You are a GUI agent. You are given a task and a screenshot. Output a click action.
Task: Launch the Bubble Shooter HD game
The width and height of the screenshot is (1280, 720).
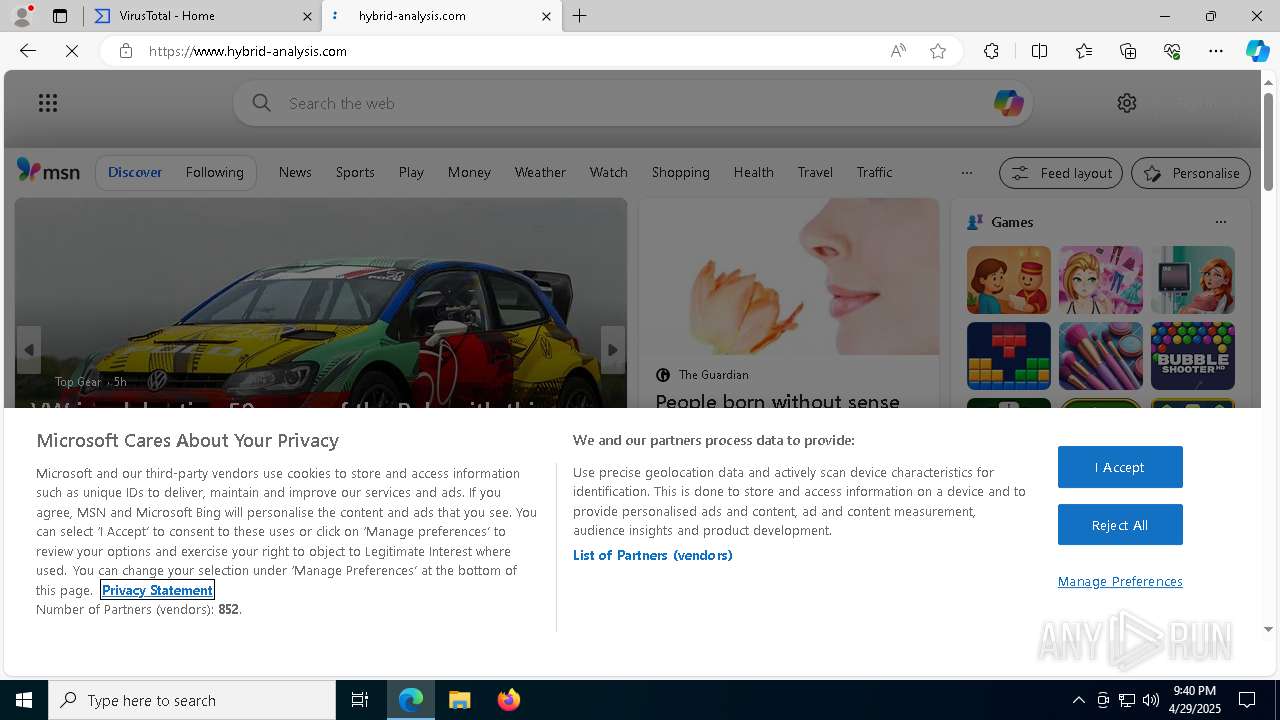pyautogui.click(x=1192, y=355)
